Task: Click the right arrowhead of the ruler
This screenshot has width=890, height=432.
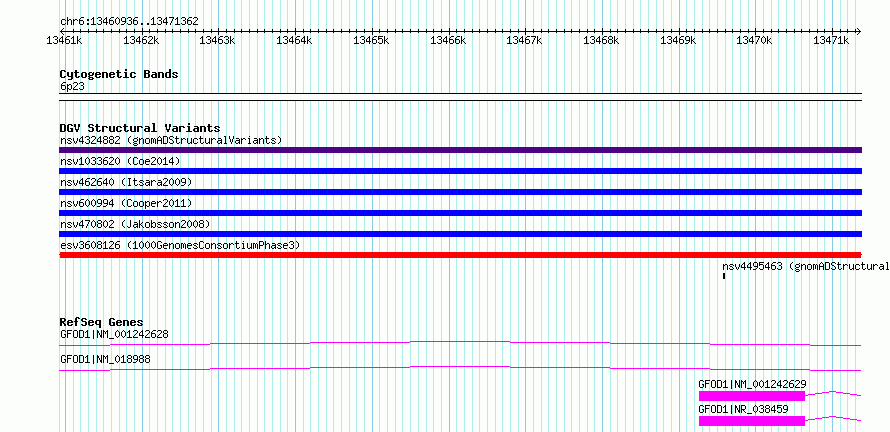Action: pyautogui.click(x=859, y=31)
